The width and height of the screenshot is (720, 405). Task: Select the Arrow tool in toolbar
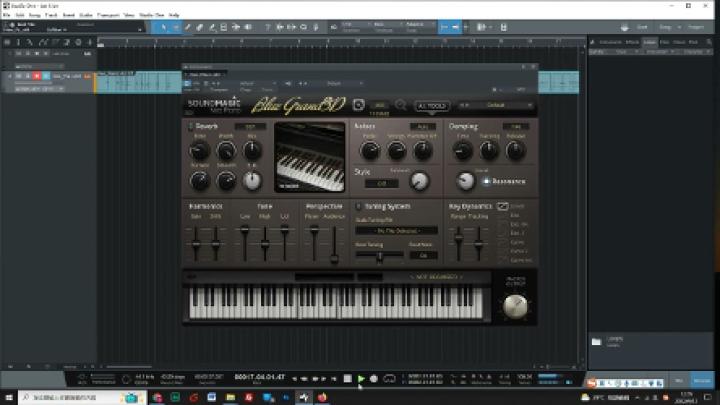tap(163, 28)
